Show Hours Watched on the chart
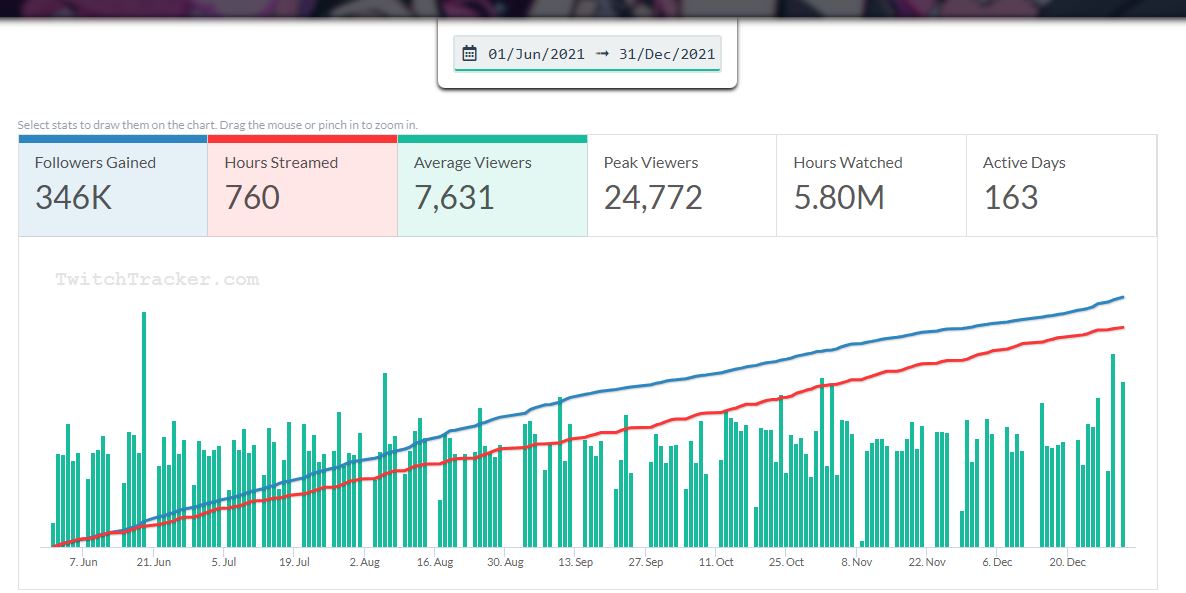This screenshot has width=1186, height=593. point(871,185)
